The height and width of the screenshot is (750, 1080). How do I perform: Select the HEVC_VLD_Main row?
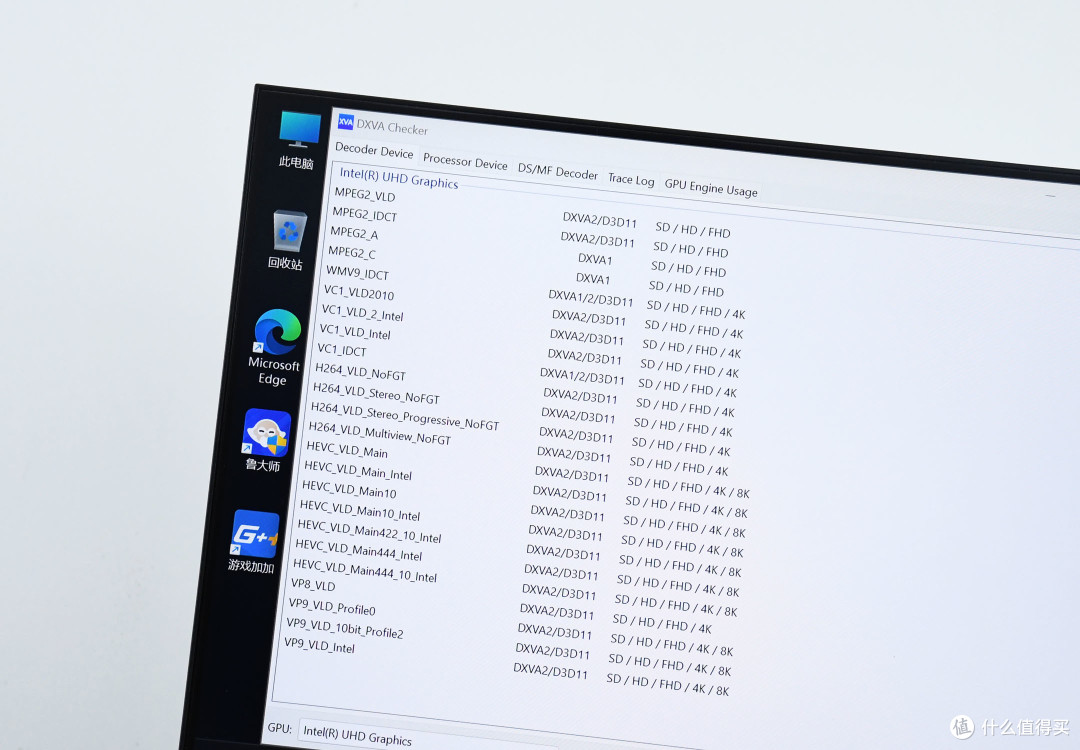(x=528, y=470)
